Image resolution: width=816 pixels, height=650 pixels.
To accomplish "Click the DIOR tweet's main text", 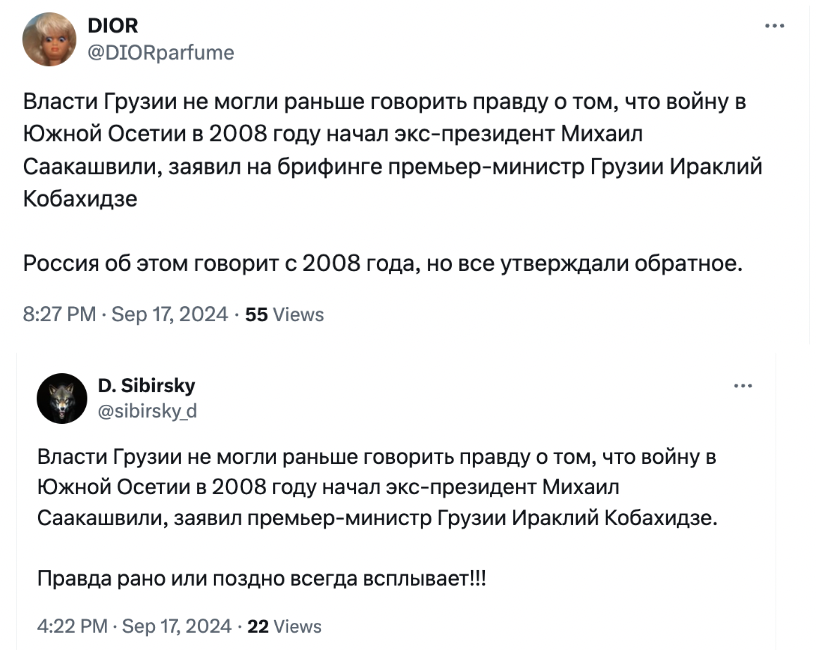I will click(x=393, y=182).
